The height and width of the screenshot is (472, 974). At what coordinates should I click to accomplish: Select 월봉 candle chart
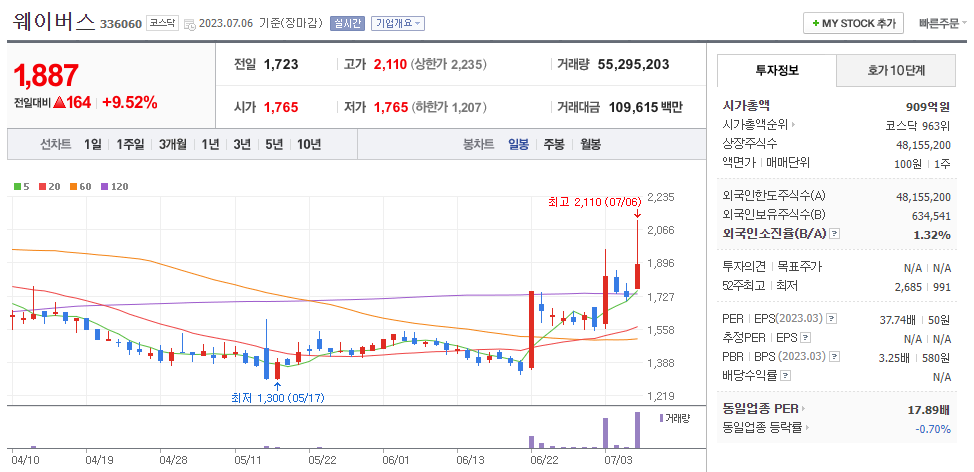(x=591, y=145)
